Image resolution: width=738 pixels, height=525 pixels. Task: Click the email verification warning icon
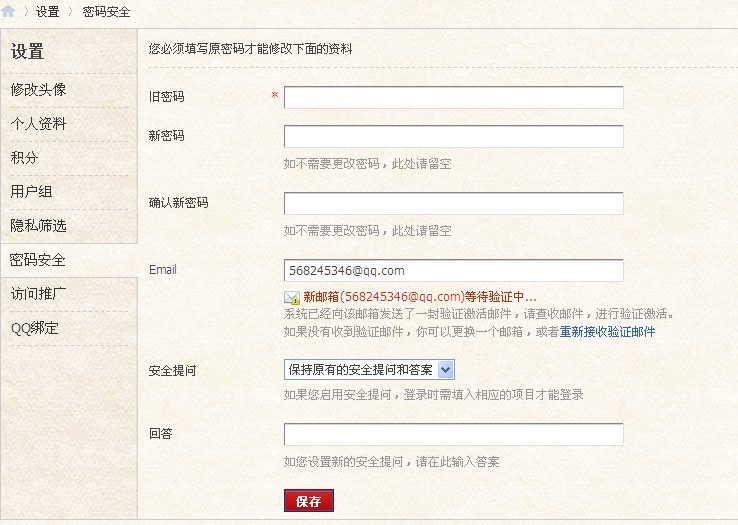tap(292, 297)
